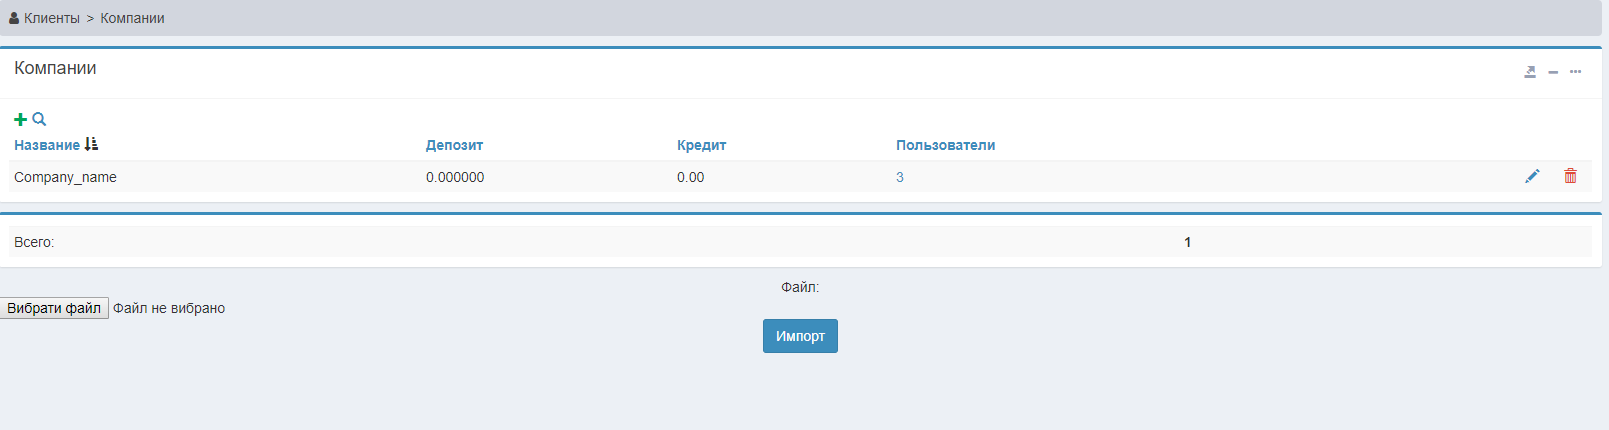The height and width of the screenshot is (430, 1609).
Task: Open the users count link 3
Action: pyautogui.click(x=900, y=177)
